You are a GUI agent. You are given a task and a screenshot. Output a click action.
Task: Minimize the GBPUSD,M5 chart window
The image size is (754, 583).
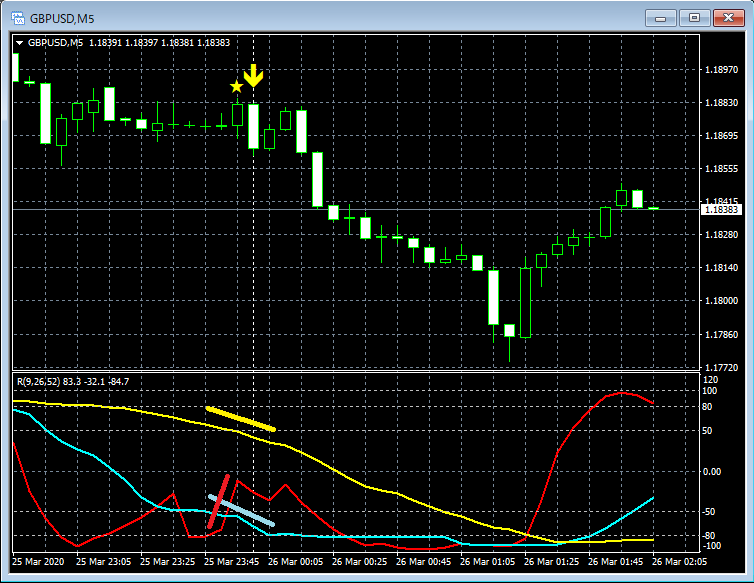coord(661,18)
